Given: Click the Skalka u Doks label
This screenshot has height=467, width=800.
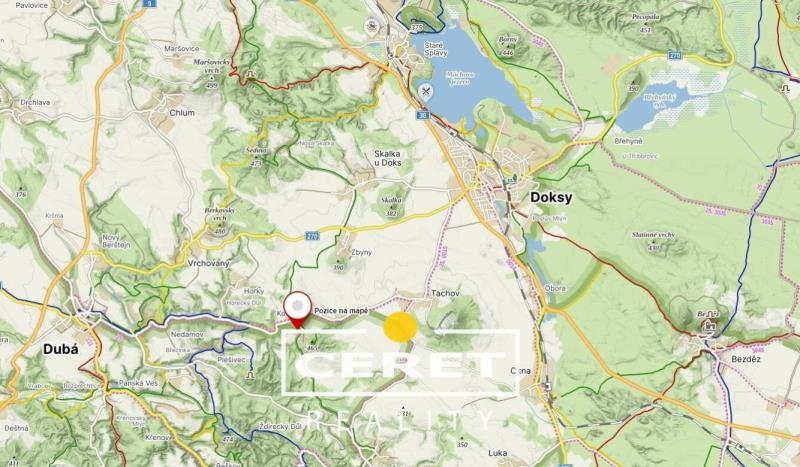Looking at the screenshot, I should pyautogui.click(x=388, y=158).
